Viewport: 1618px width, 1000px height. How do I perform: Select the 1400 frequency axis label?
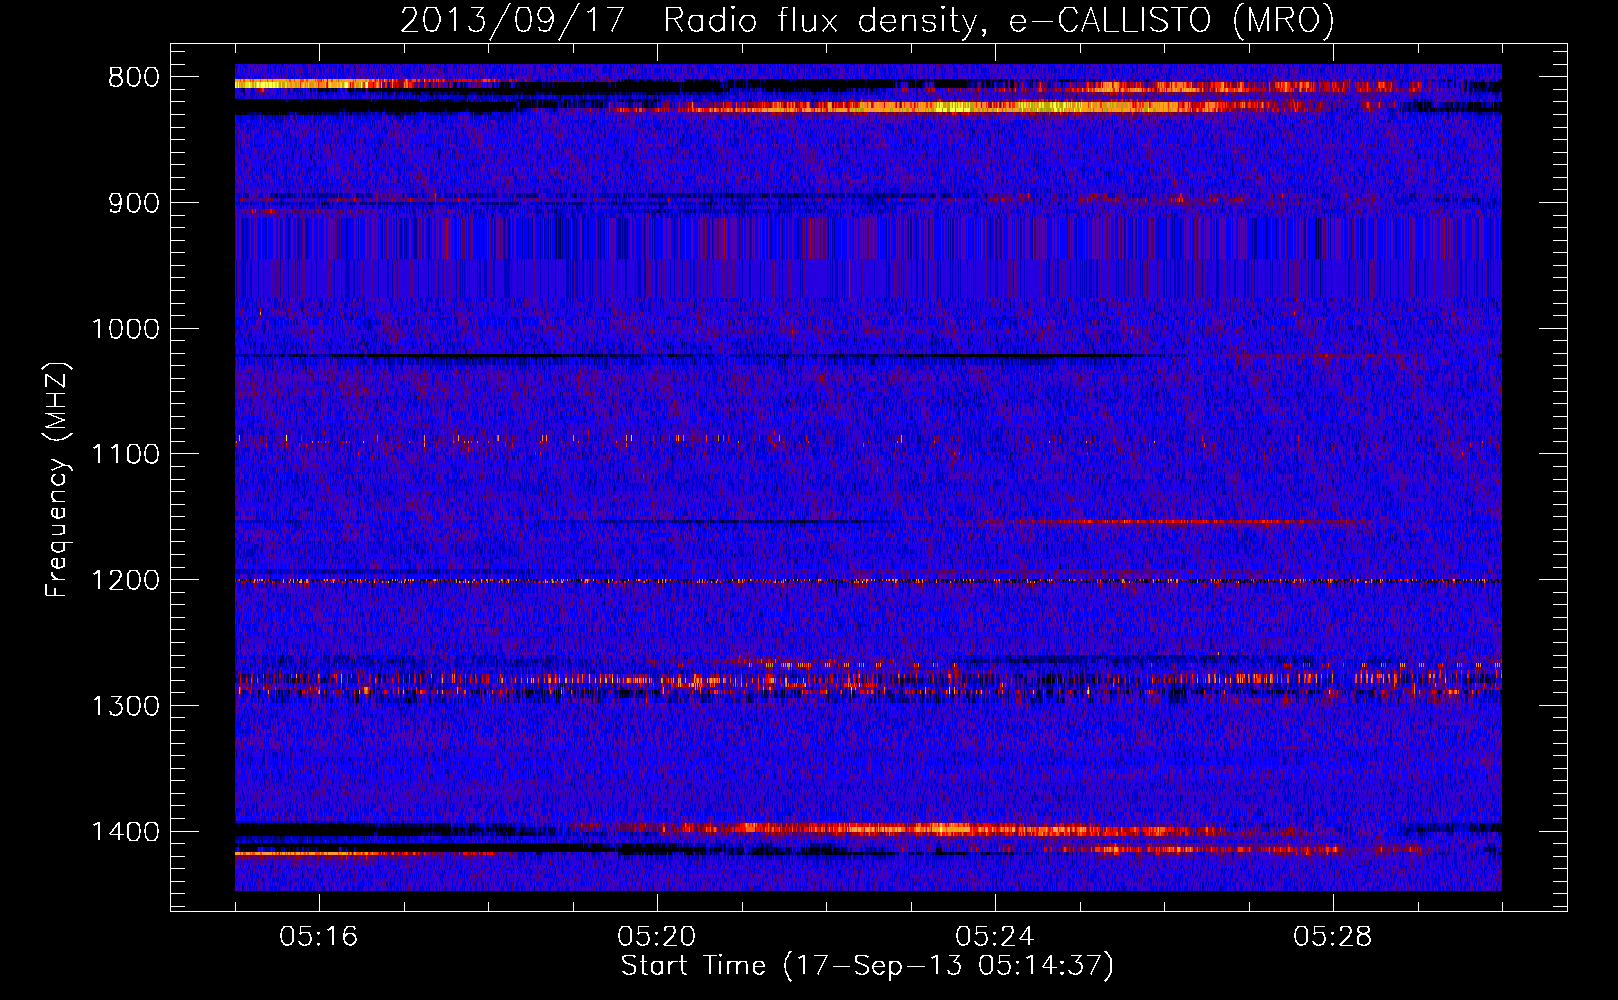125,832
